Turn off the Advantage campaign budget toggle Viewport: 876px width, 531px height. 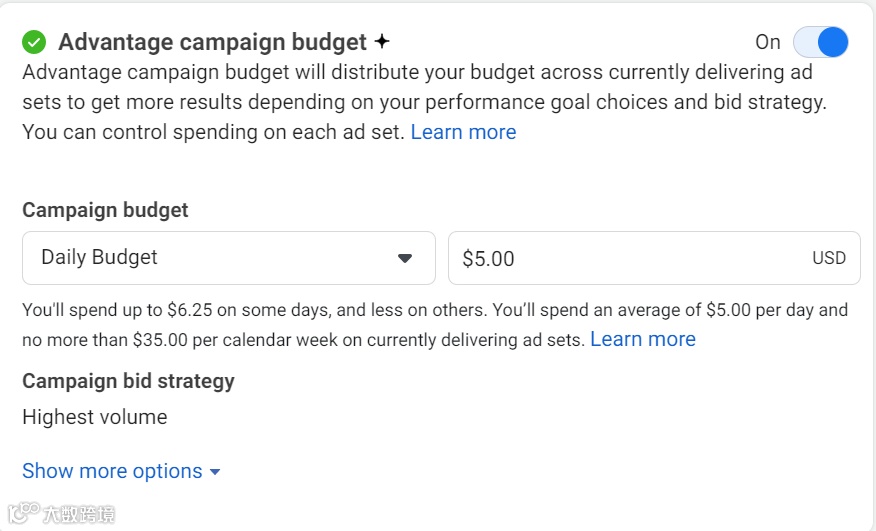[820, 42]
